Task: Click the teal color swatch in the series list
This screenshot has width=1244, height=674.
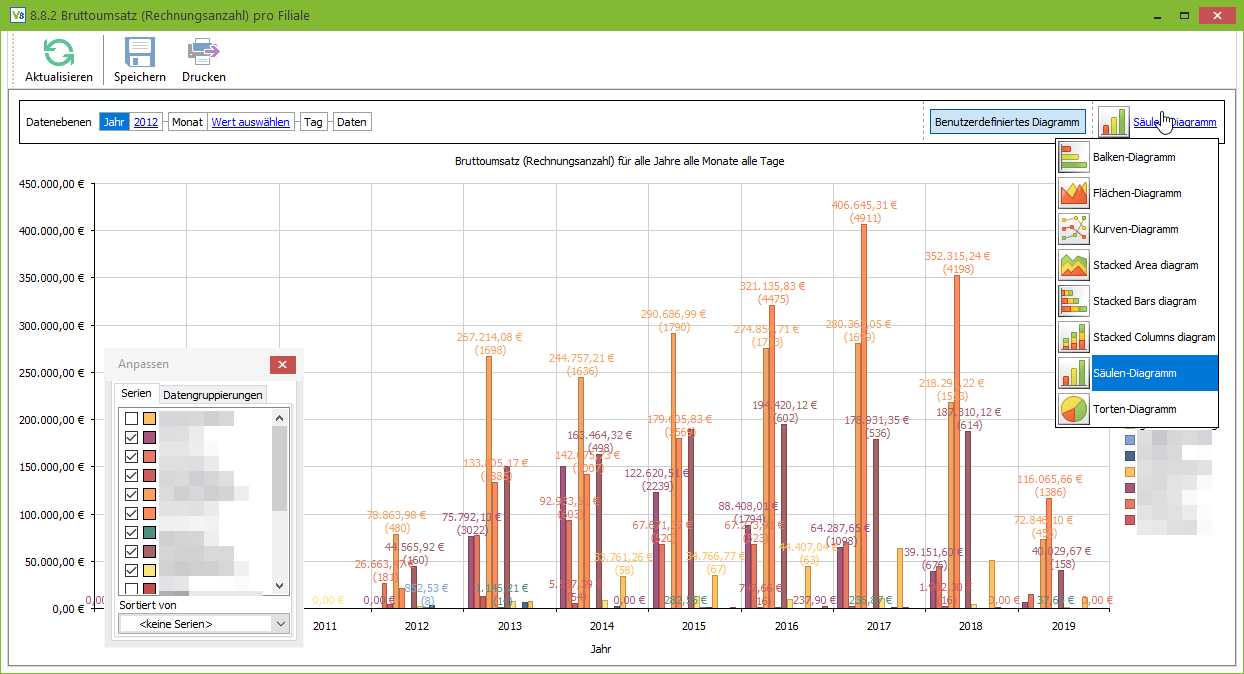Action: click(150, 532)
